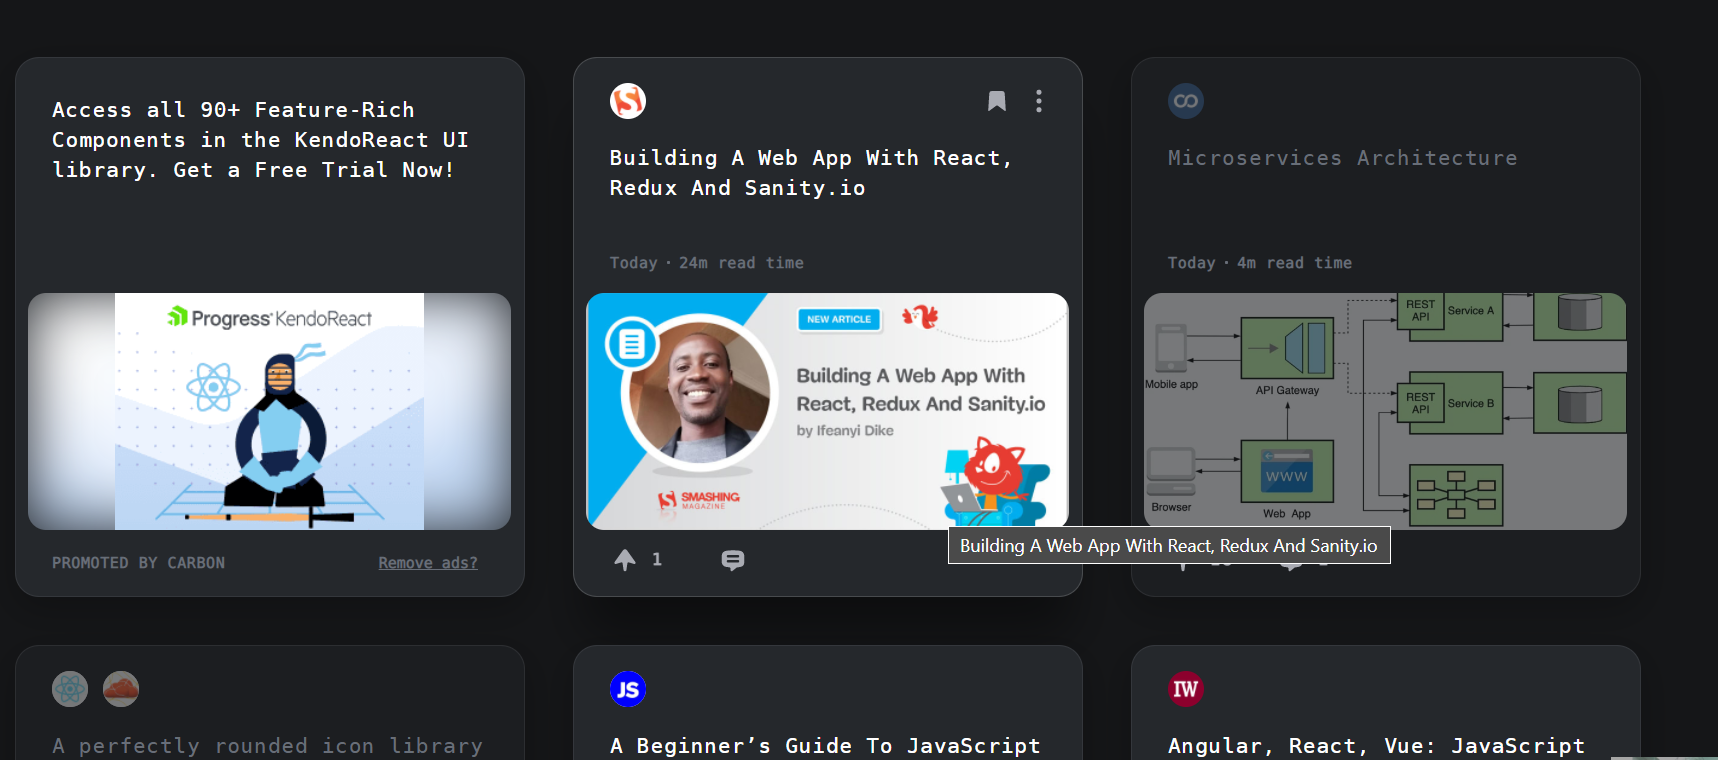Screen dimensions: 1718x760
Task: Open the KendoReact ad headline
Action: pos(260,140)
